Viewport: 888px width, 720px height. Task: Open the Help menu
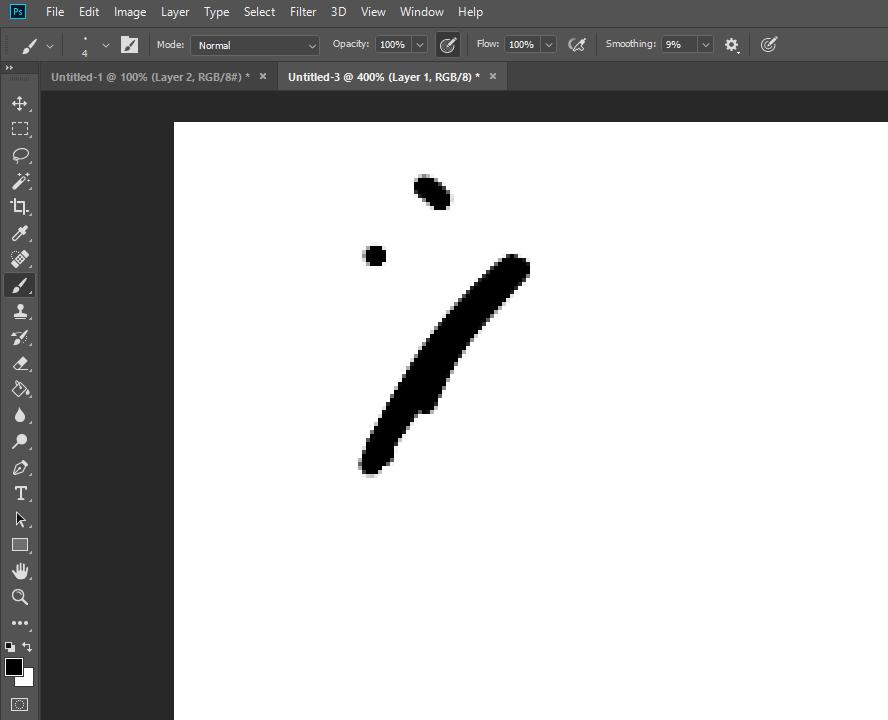coord(470,12)
